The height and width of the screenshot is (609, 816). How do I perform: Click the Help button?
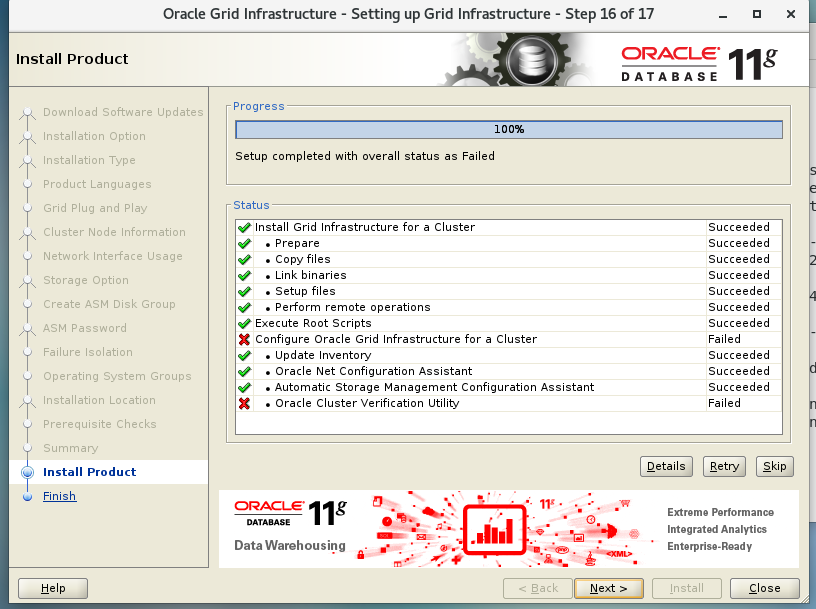pyautogui.click(x=53, y=588)
